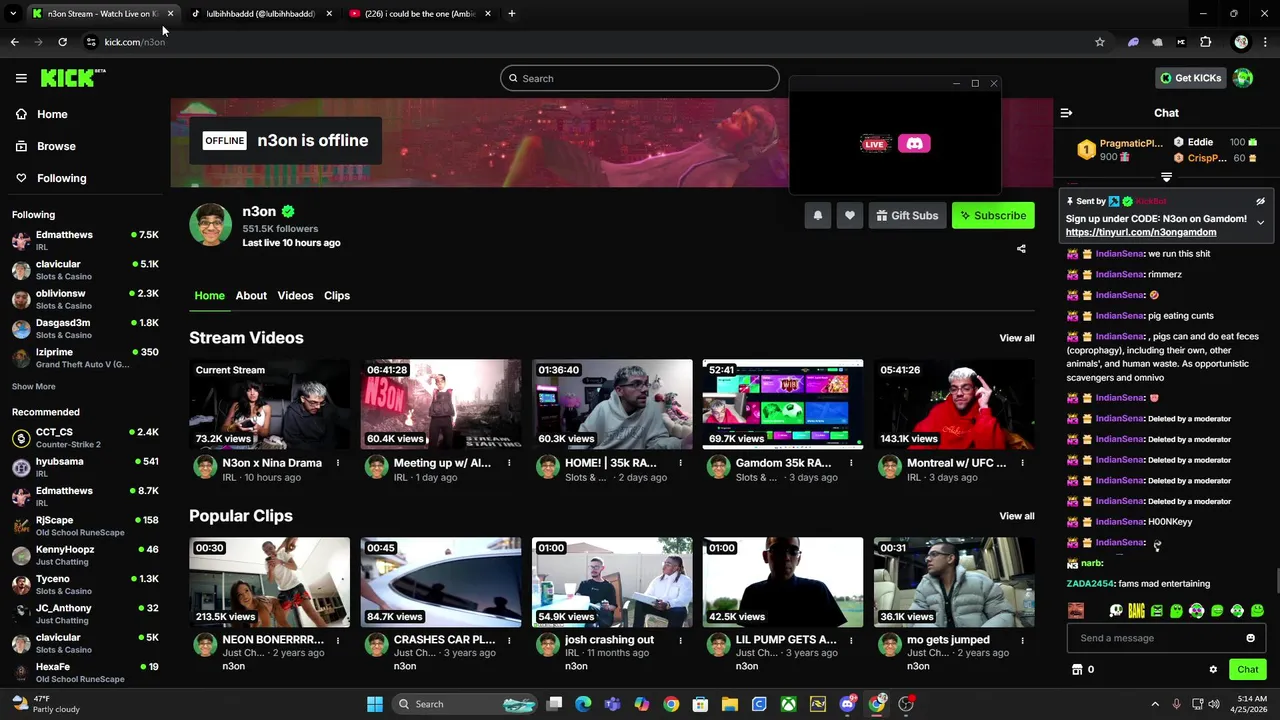Click the KICK logo
Viewport: 1280px width, 720px height.
tap(73, 78)
